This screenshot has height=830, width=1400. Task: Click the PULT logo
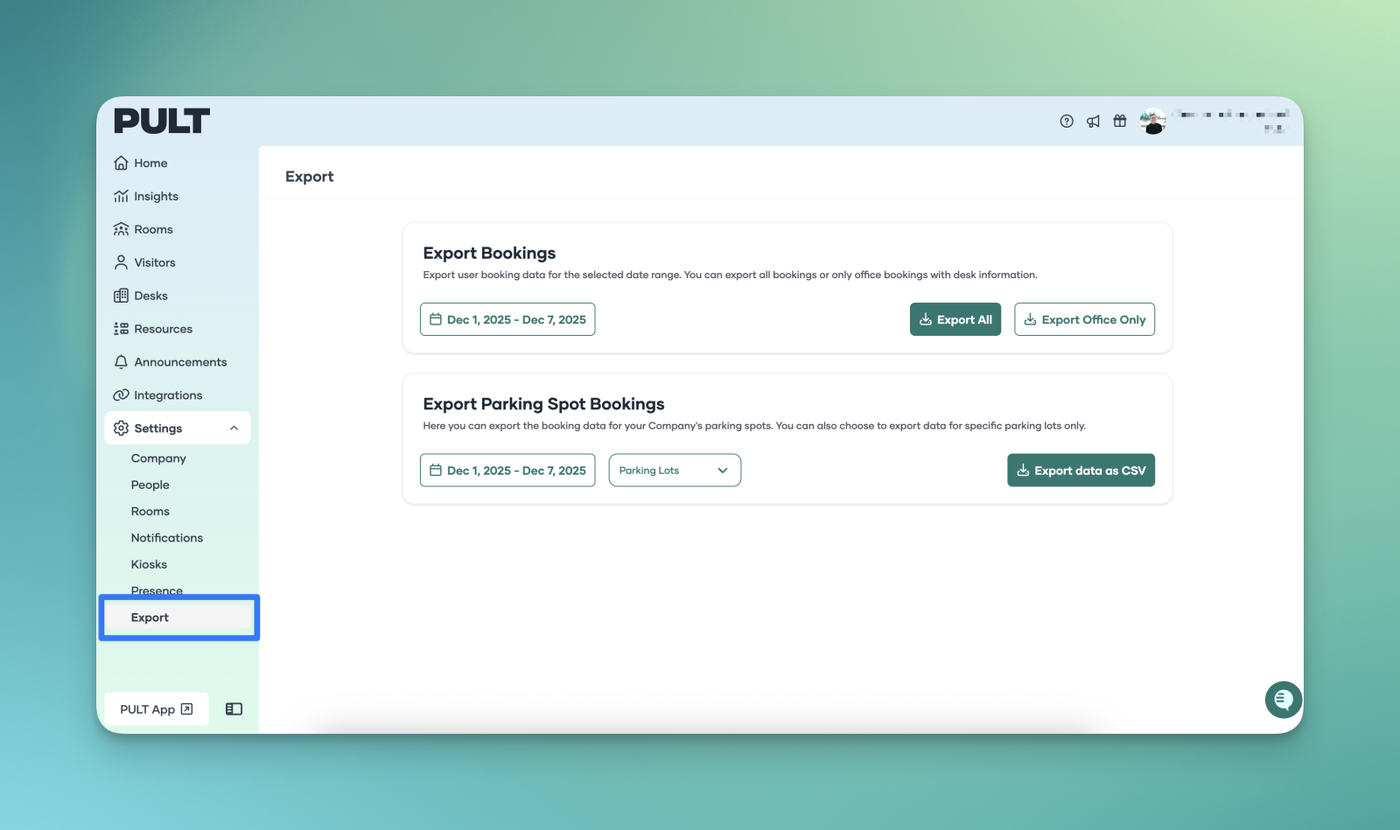click(162, 121)
